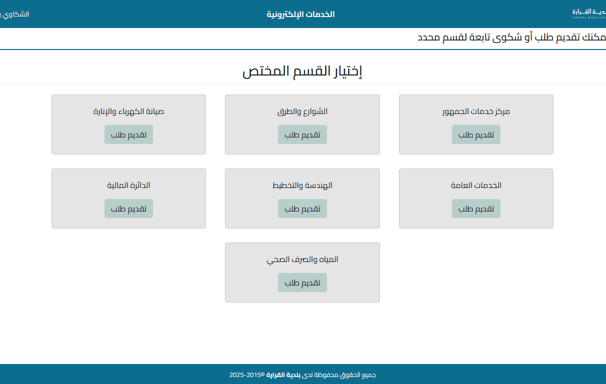Select the الدائرة المالية card title
Screen dimensions: 606x384
point(129,185)
